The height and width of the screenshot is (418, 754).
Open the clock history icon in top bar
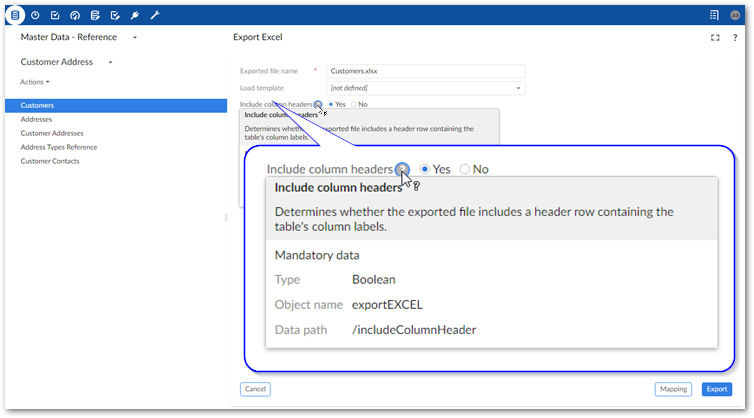click(35, 15)
